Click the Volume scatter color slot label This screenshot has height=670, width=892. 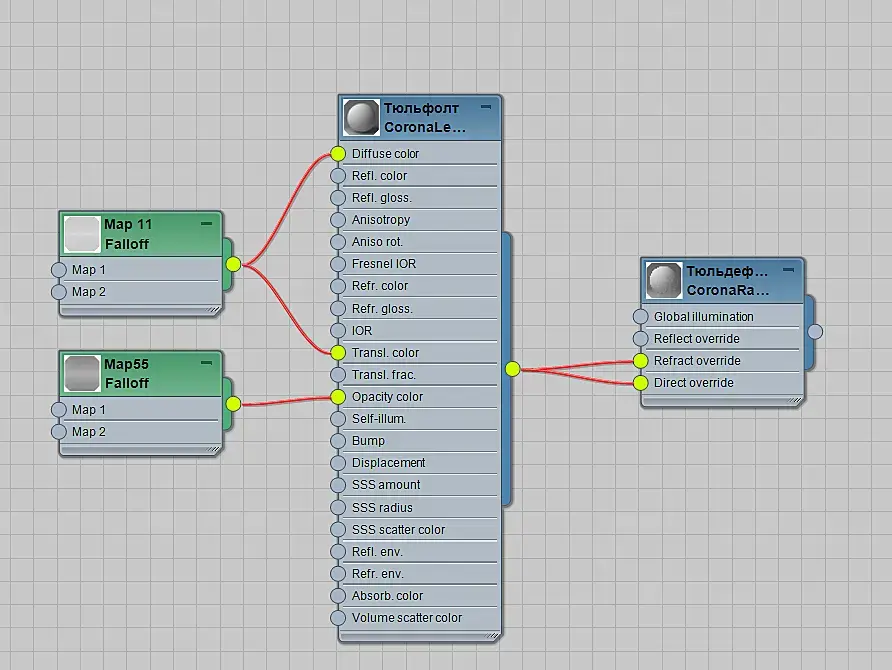(407, 618)
